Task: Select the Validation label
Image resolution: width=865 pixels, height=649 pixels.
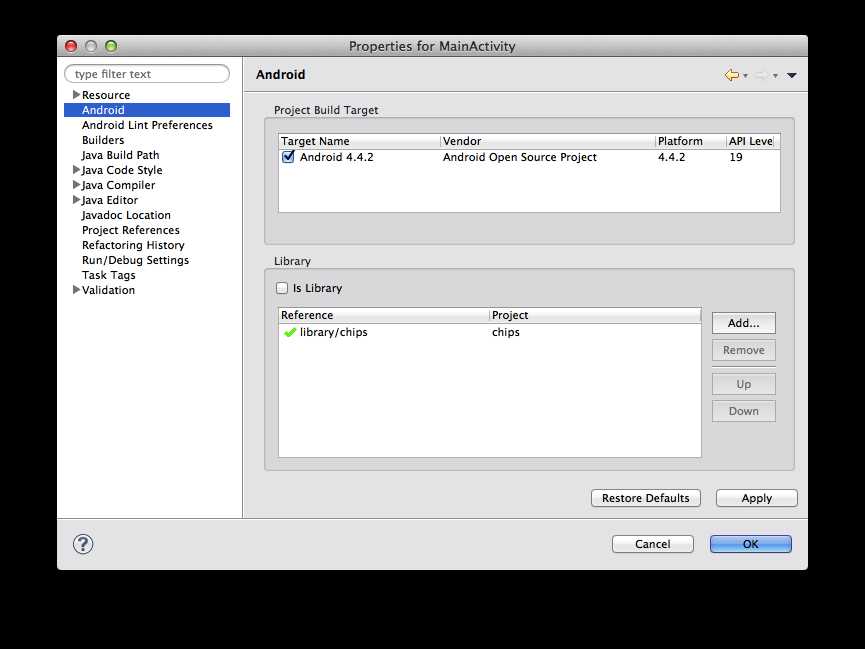Action: [108, 290]
